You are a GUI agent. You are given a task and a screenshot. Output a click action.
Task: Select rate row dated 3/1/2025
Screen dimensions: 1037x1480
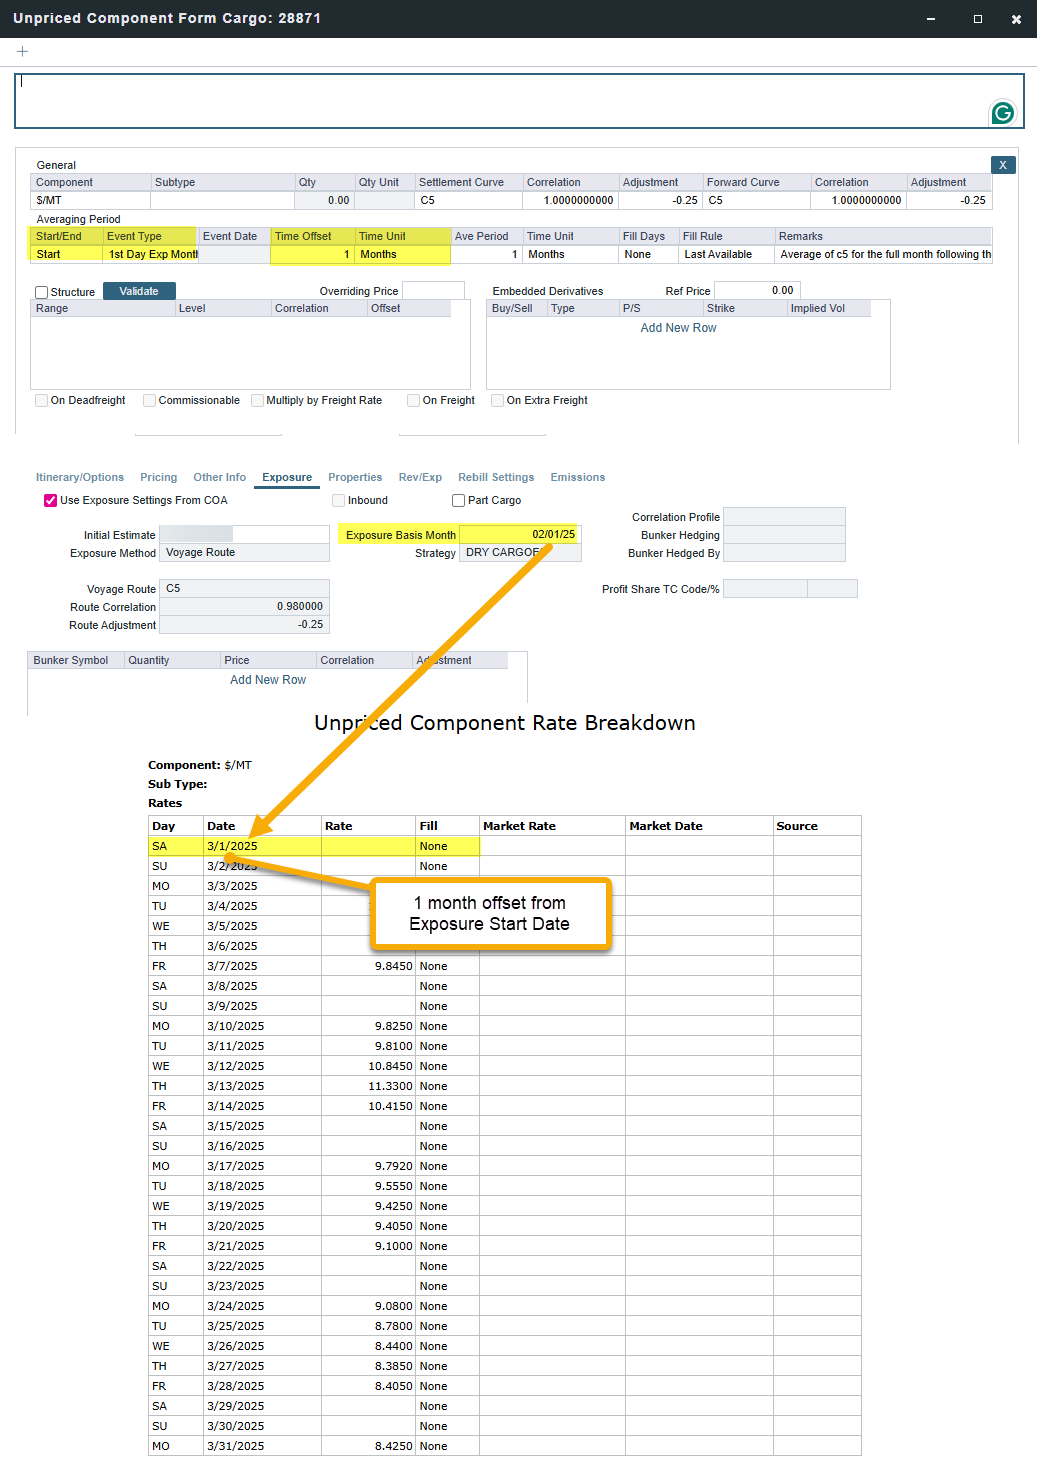tap(504, 846)
